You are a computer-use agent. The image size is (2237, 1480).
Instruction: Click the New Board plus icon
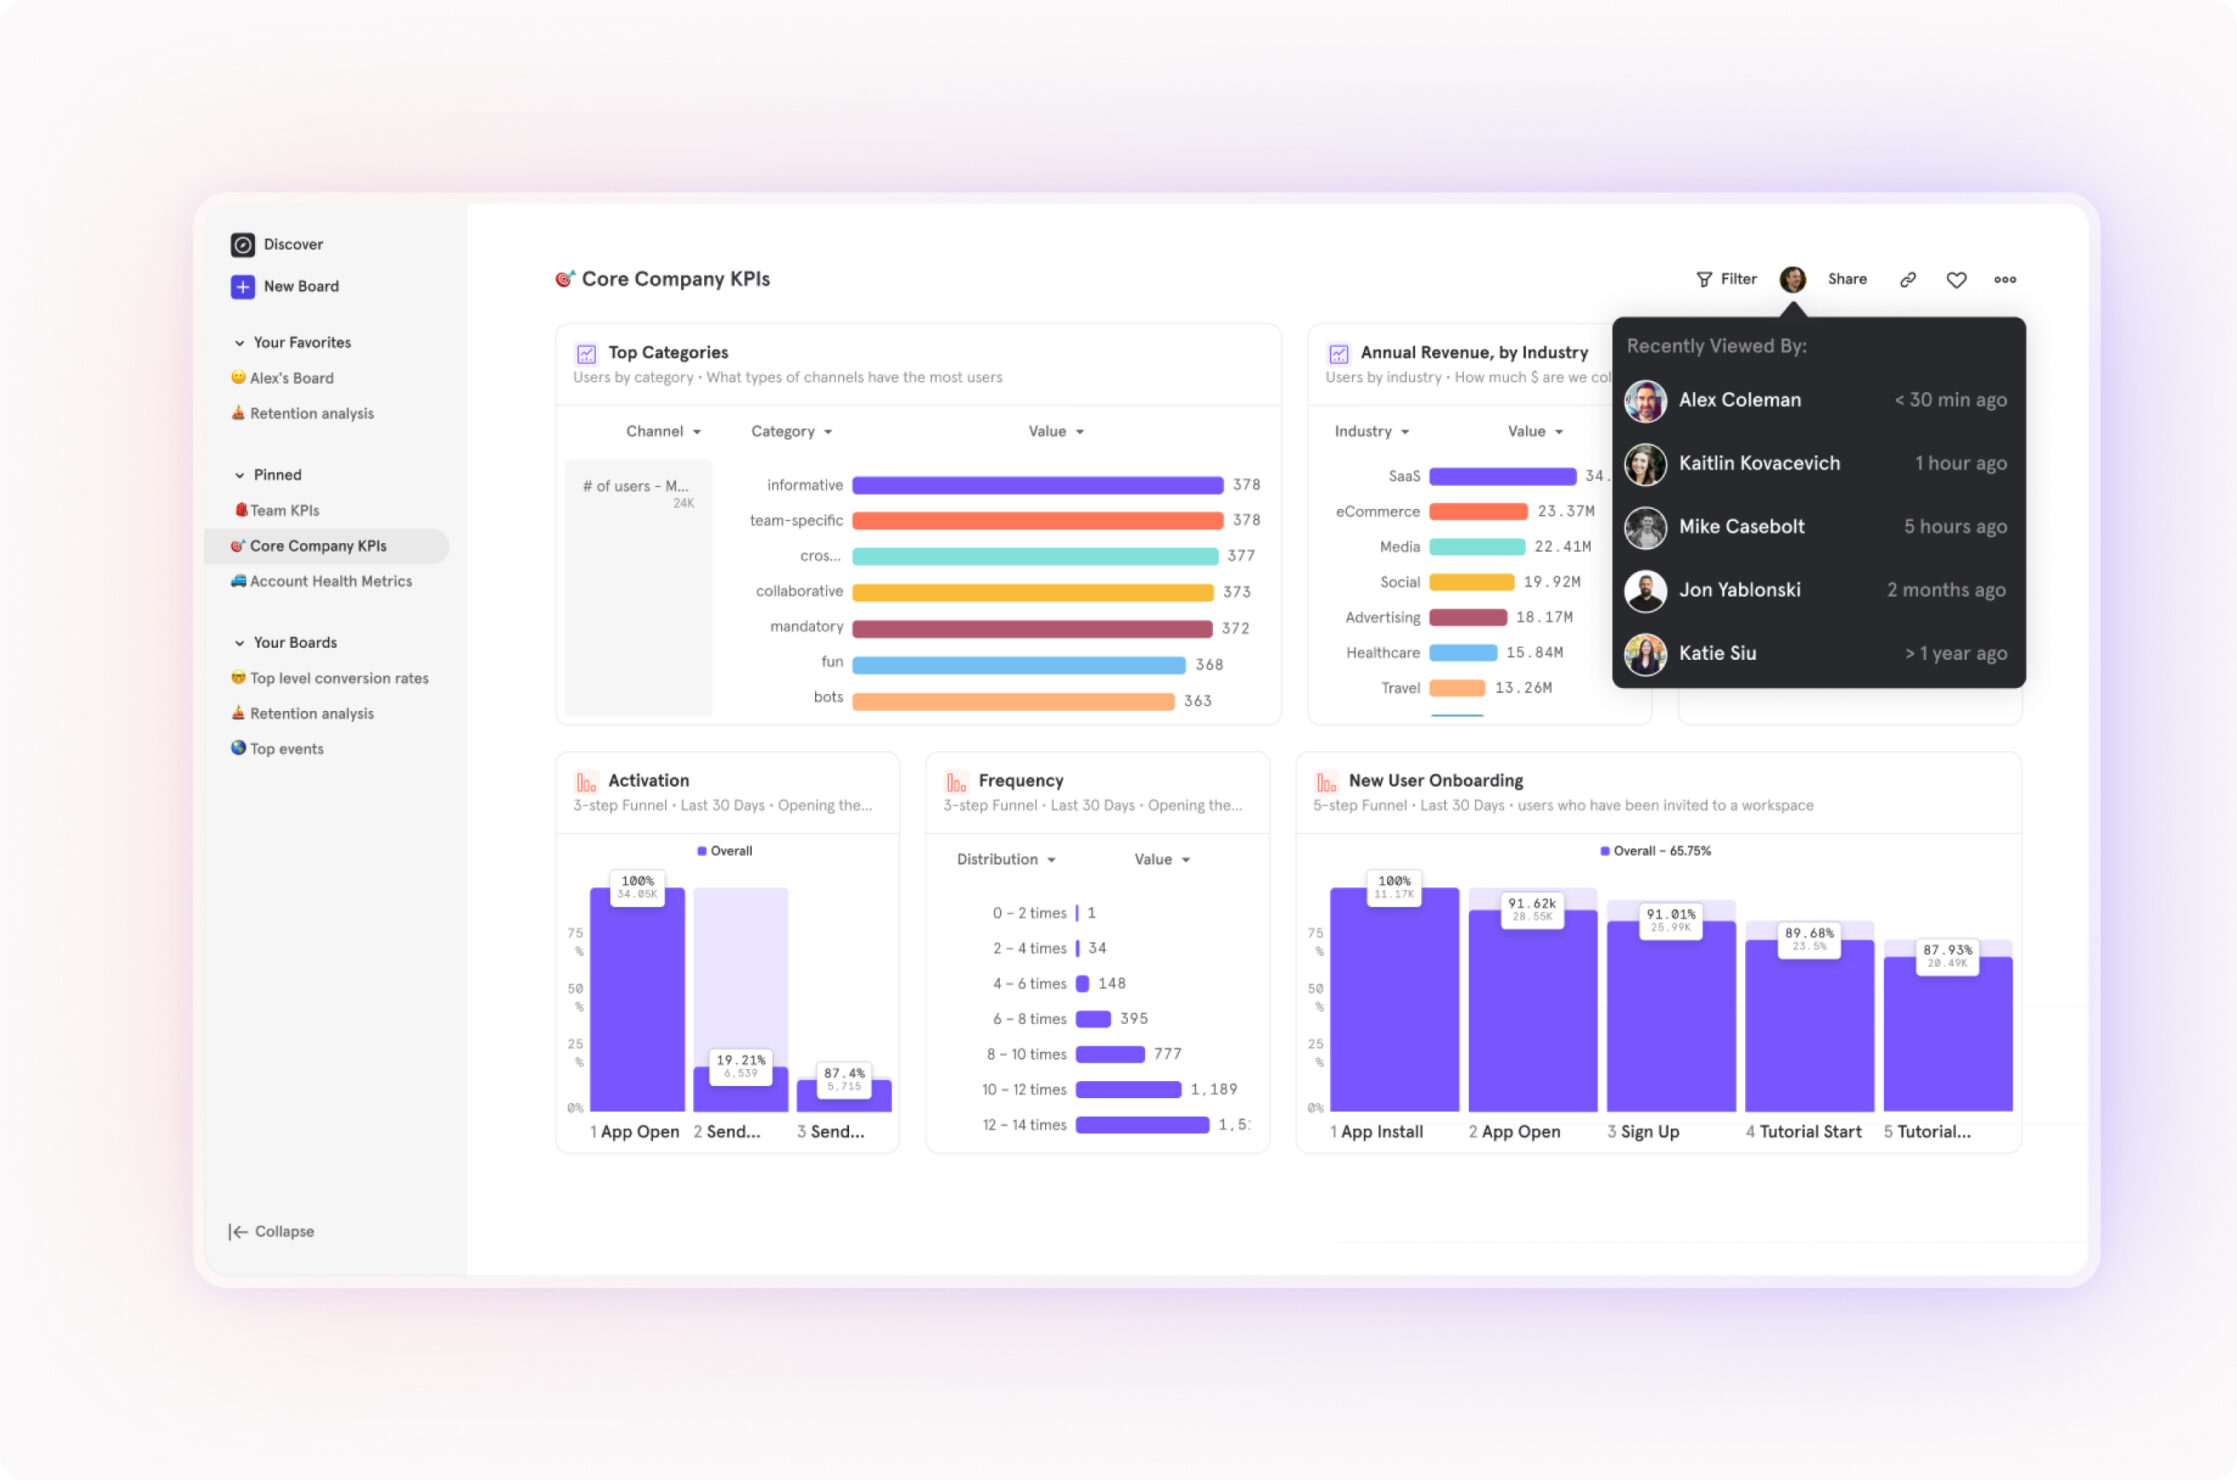tap(242, 287)
